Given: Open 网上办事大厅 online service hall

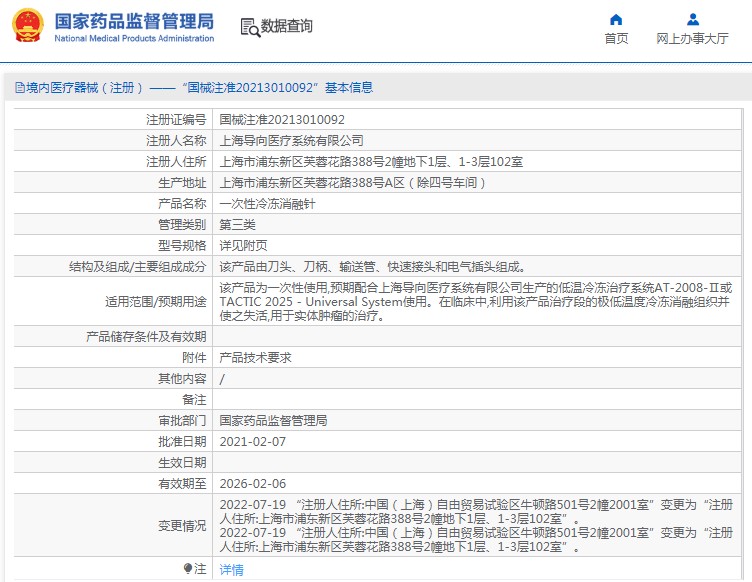Looking at the screenshot, I should point(692,38).
